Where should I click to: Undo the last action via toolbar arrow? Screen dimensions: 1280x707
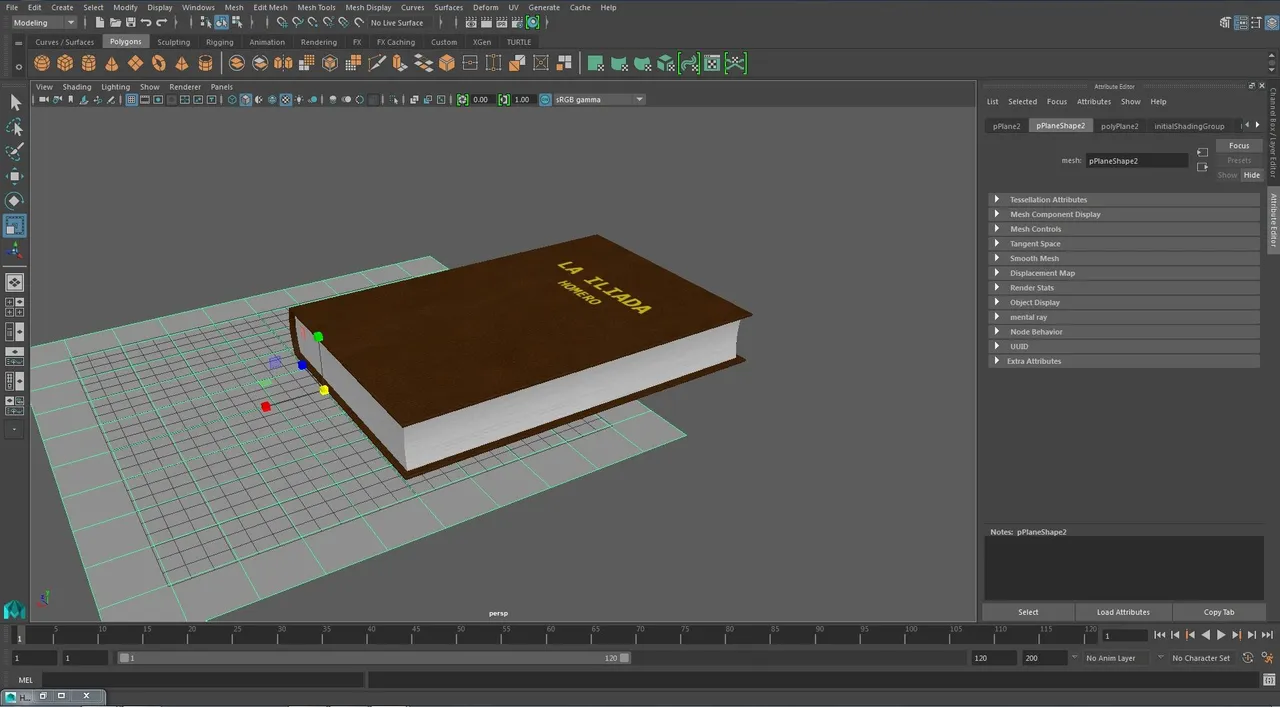pos(146,22)
